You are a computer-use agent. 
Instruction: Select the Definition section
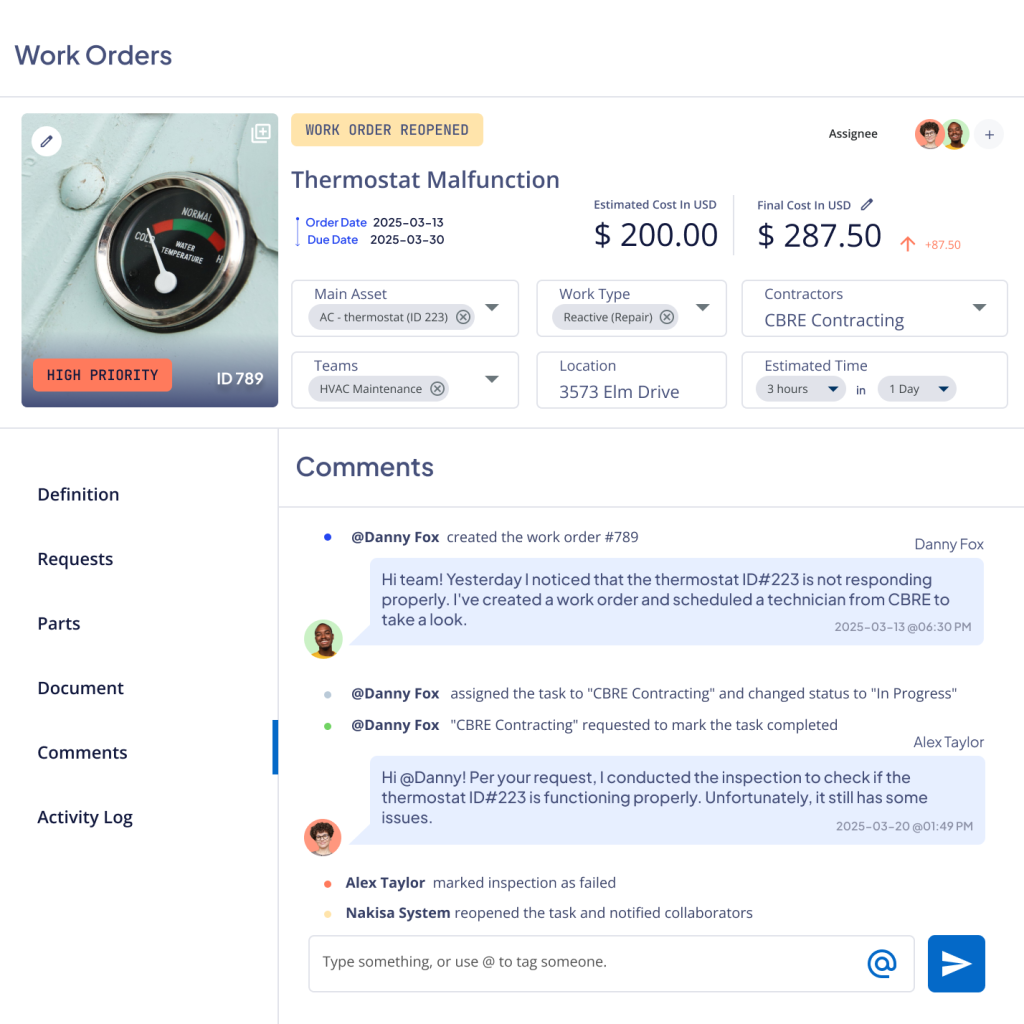78,494
